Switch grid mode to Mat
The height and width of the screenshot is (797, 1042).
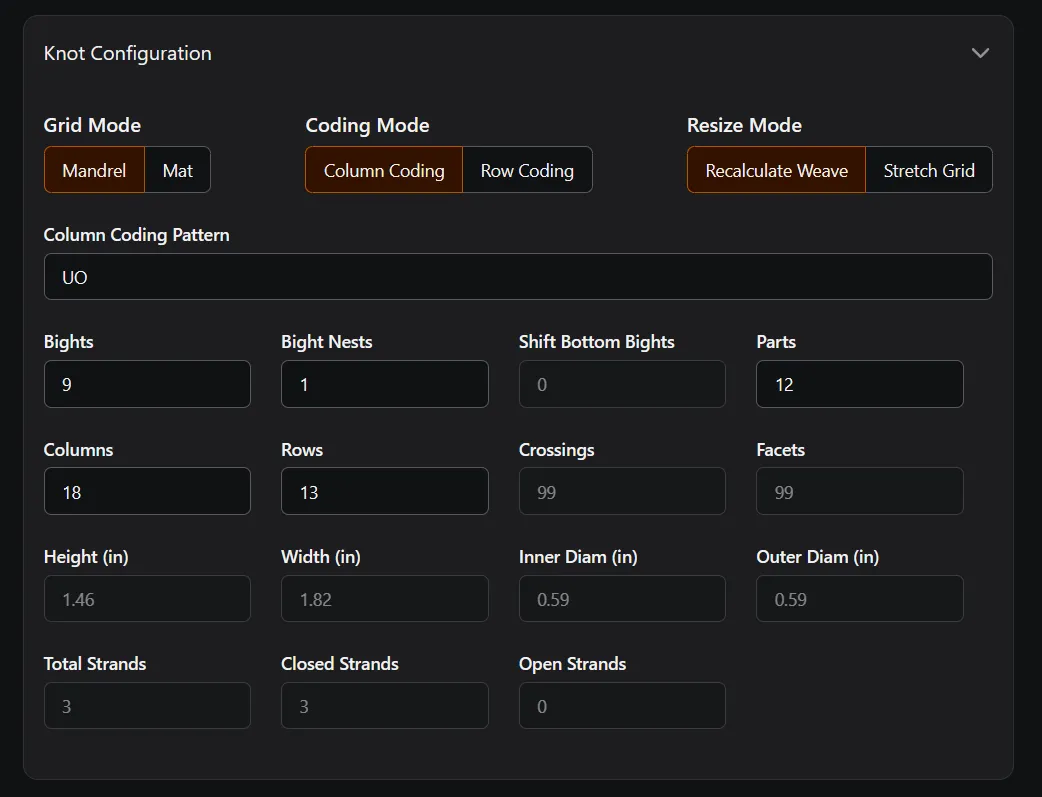[x=178, y=170]
